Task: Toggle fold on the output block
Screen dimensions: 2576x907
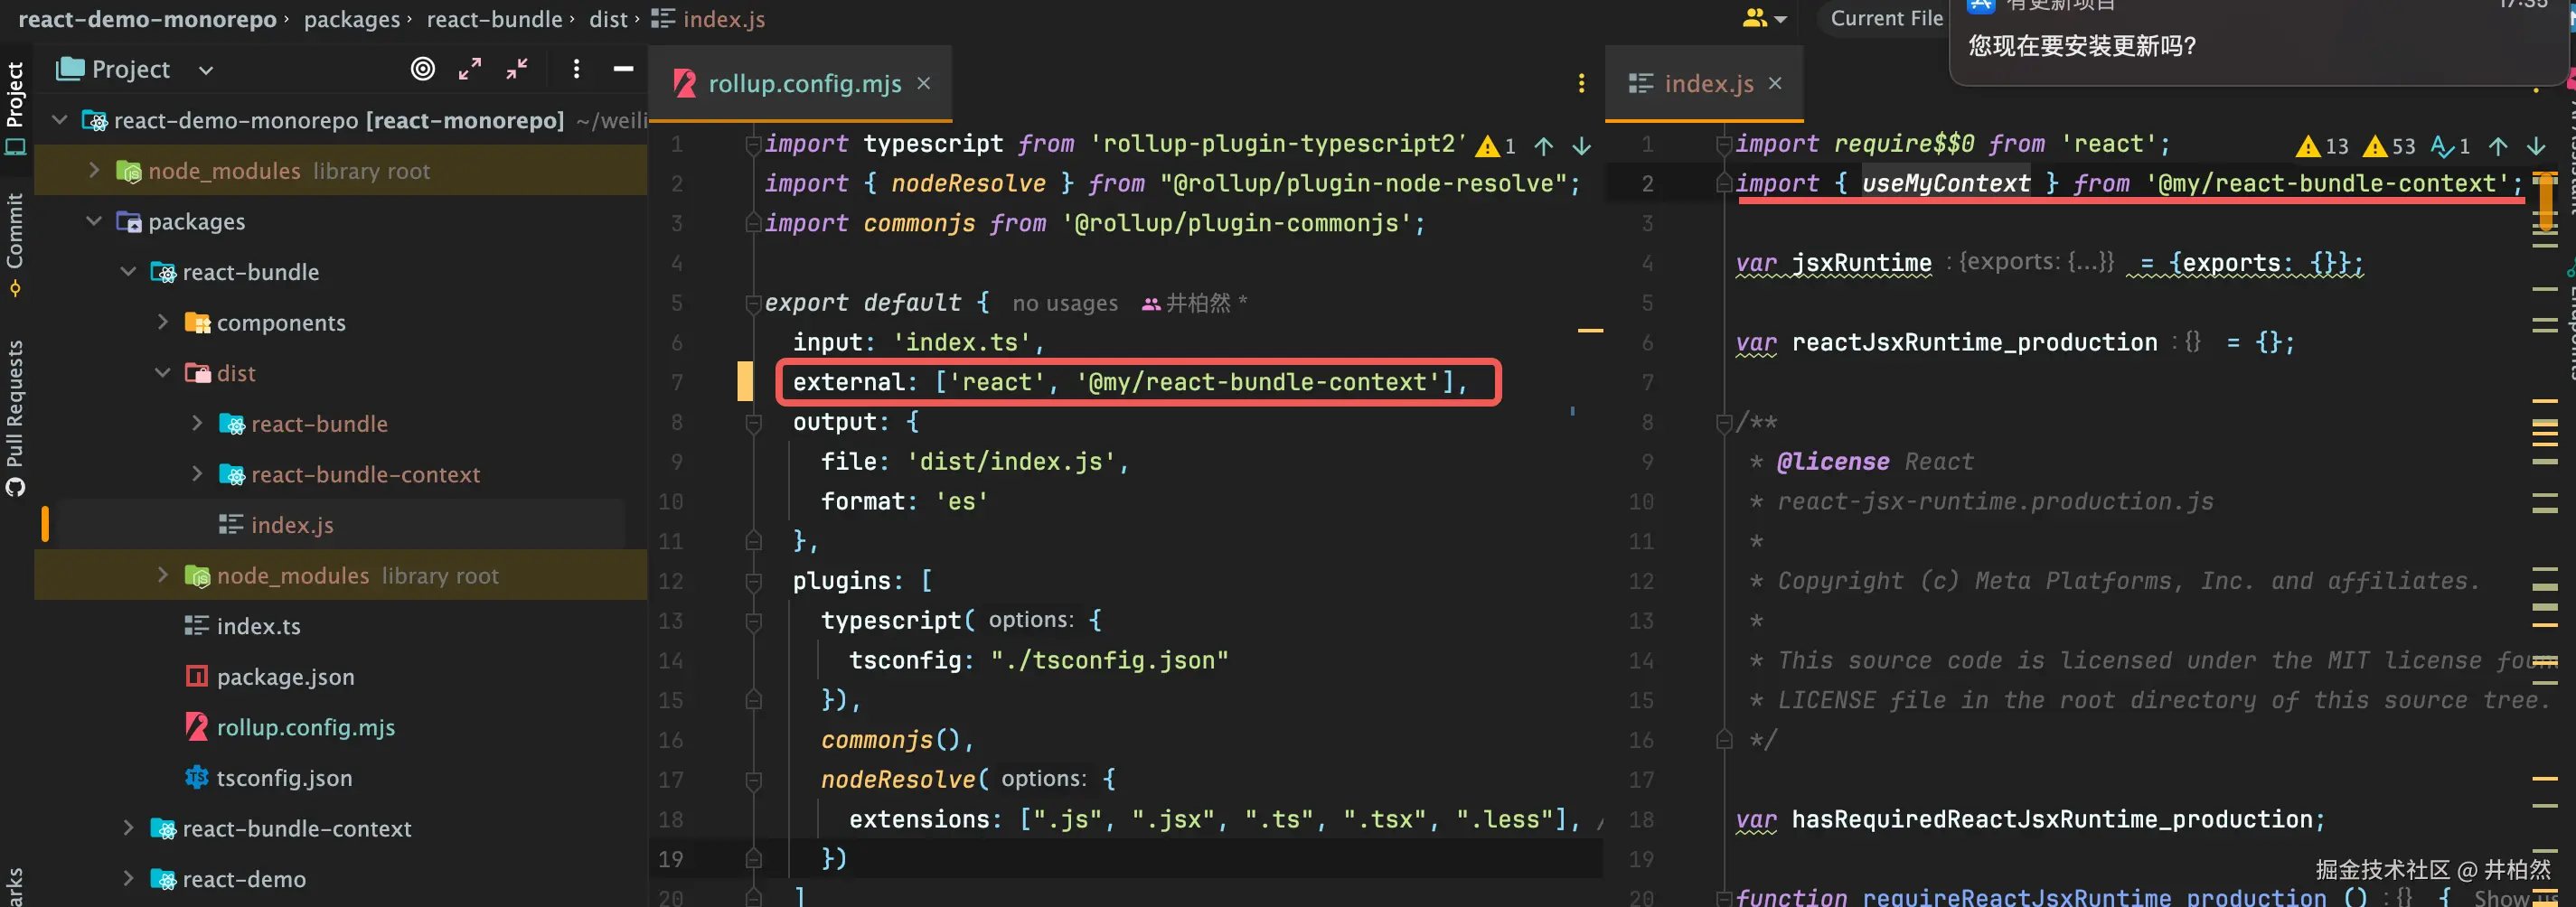Action: (754, 423)
